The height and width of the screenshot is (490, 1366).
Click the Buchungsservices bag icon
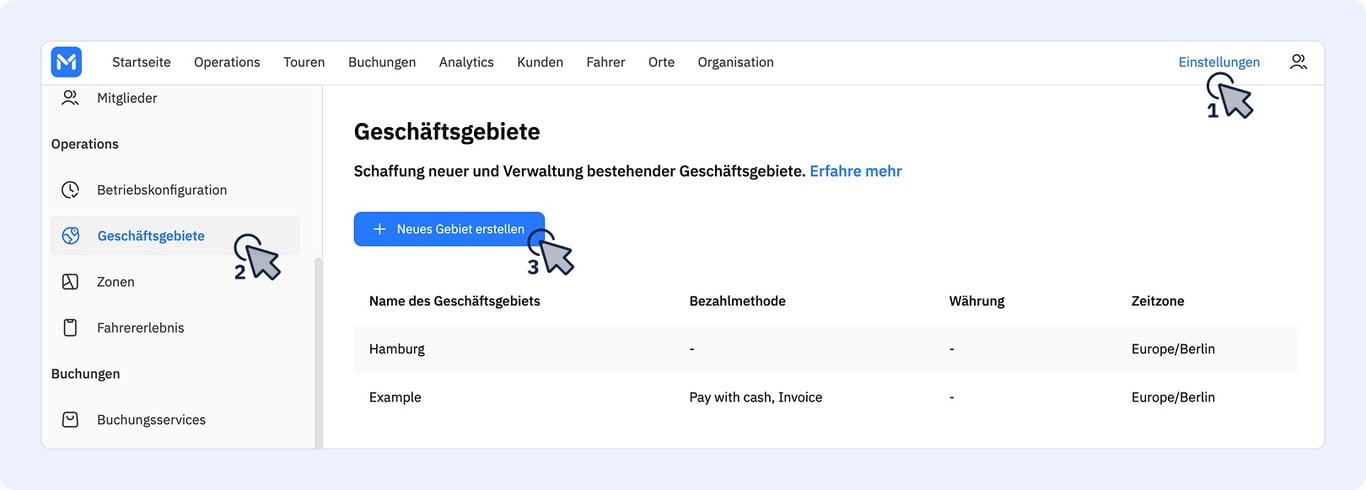70,420
